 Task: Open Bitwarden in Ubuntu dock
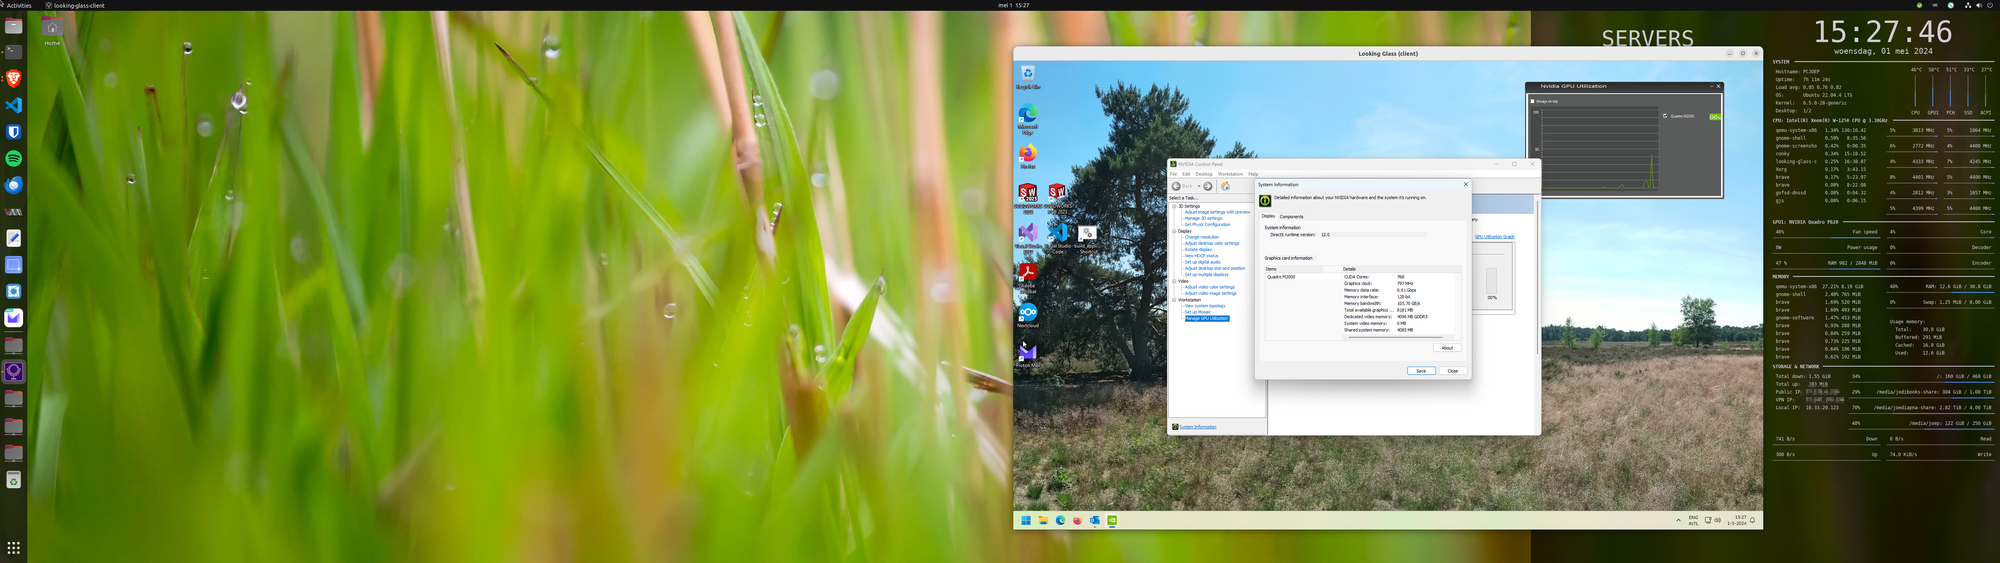[x=14, y=132]
